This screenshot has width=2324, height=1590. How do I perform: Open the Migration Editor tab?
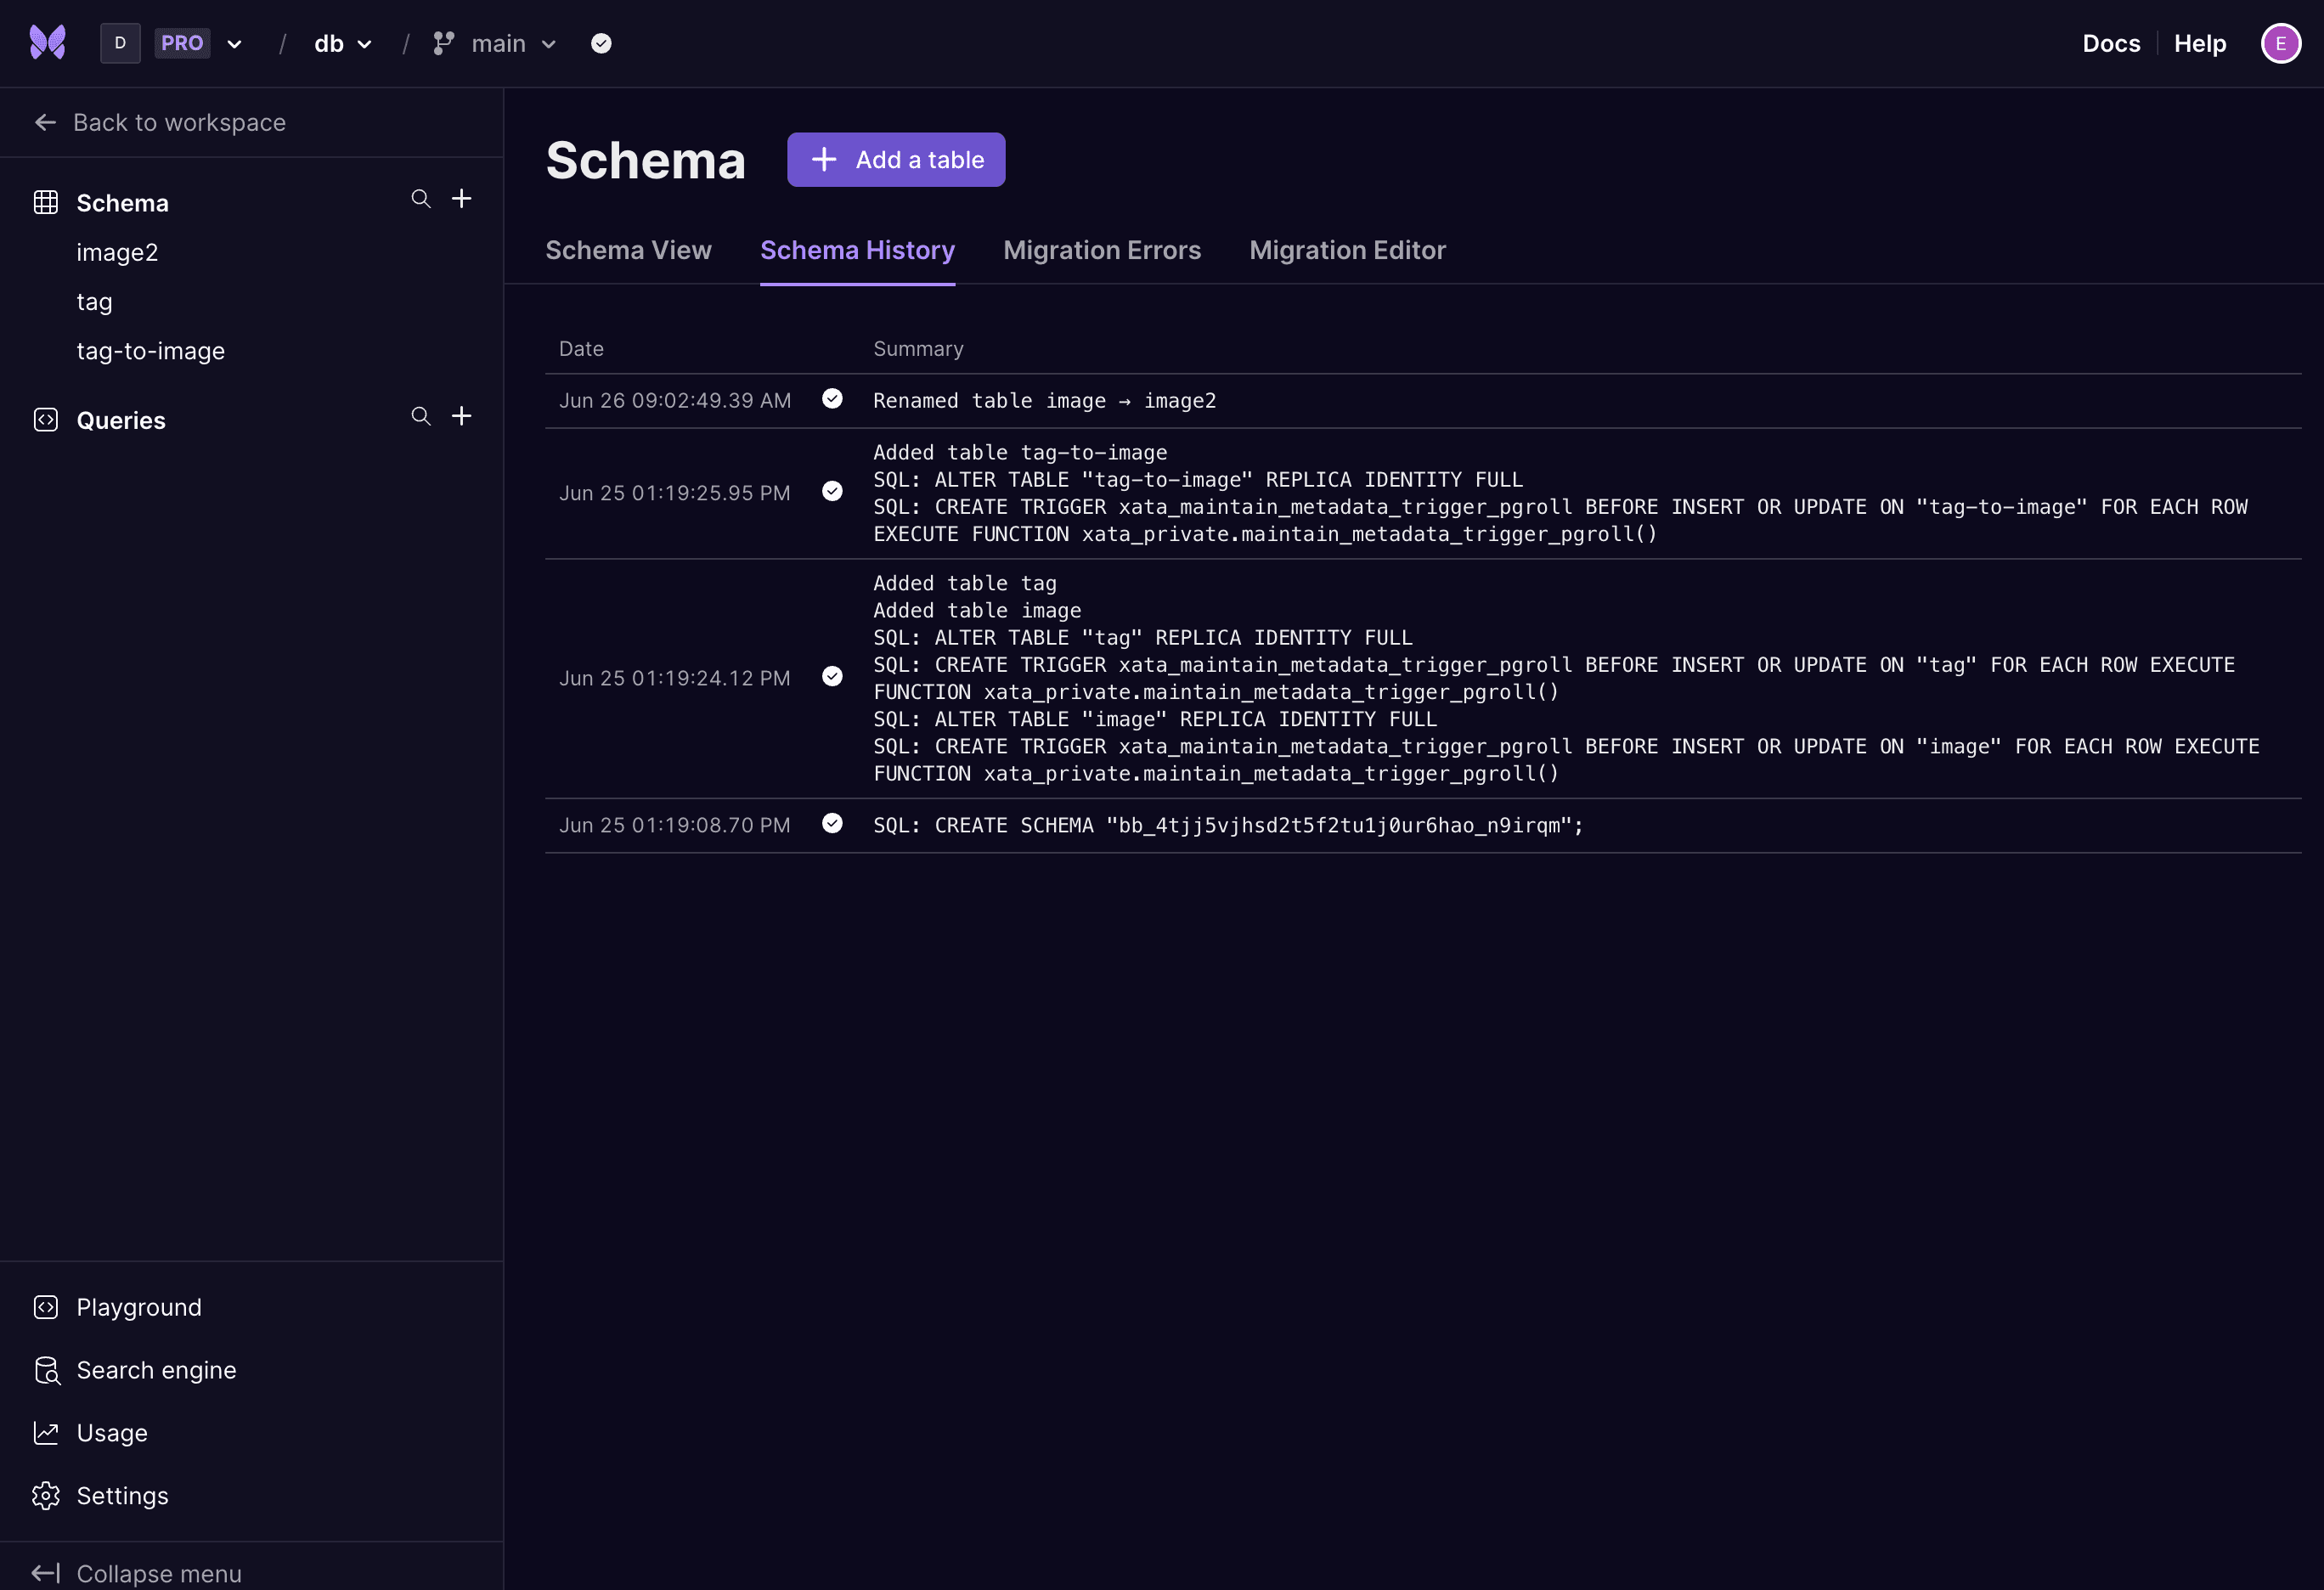pos(1347,250)
